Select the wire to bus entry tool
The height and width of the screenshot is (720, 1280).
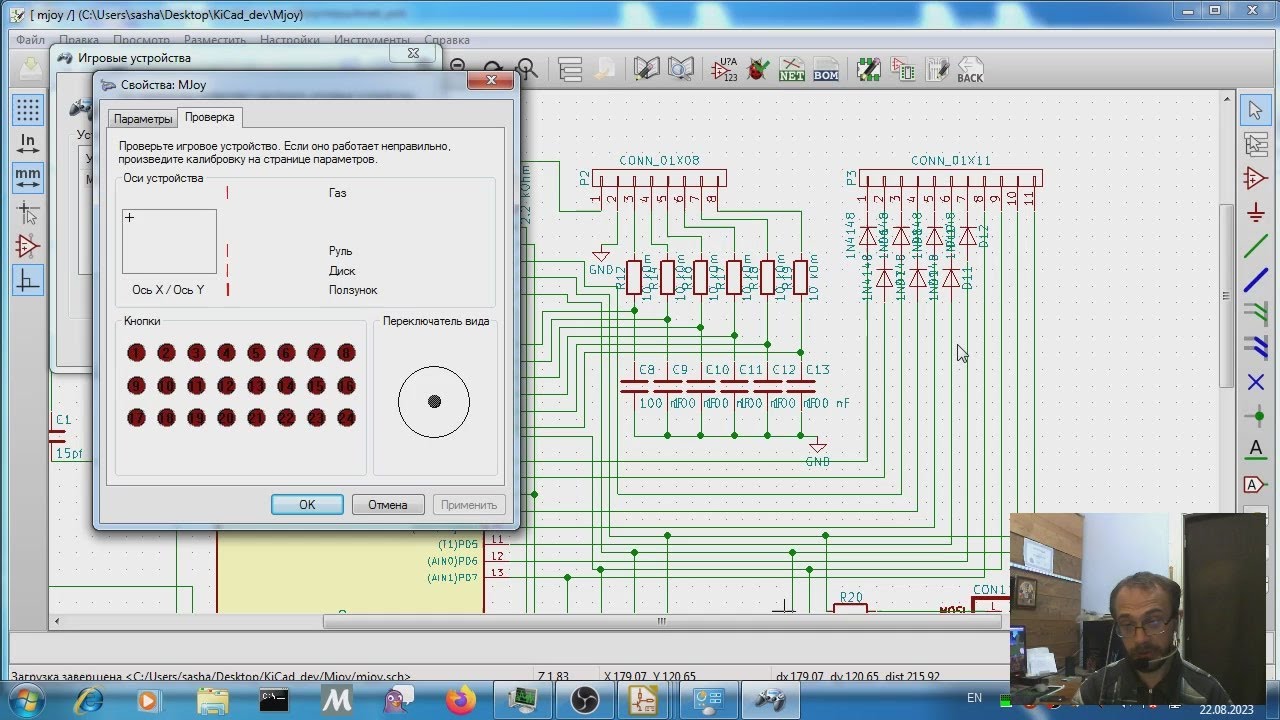[x=1256, y=314]
